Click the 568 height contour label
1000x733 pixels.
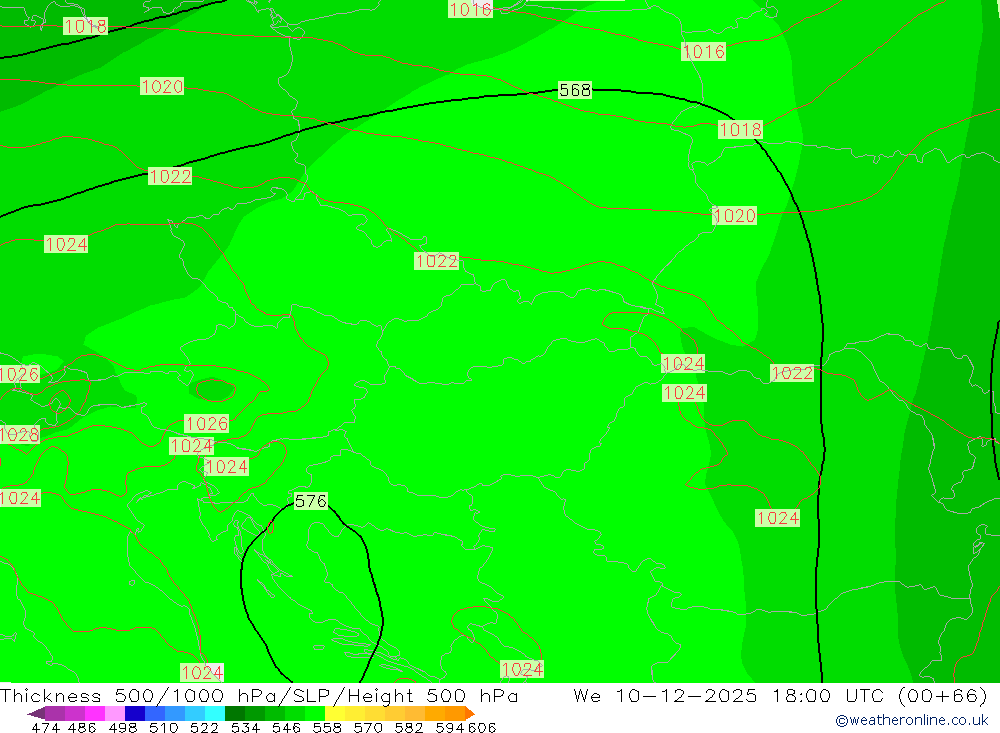click(575, 90)
